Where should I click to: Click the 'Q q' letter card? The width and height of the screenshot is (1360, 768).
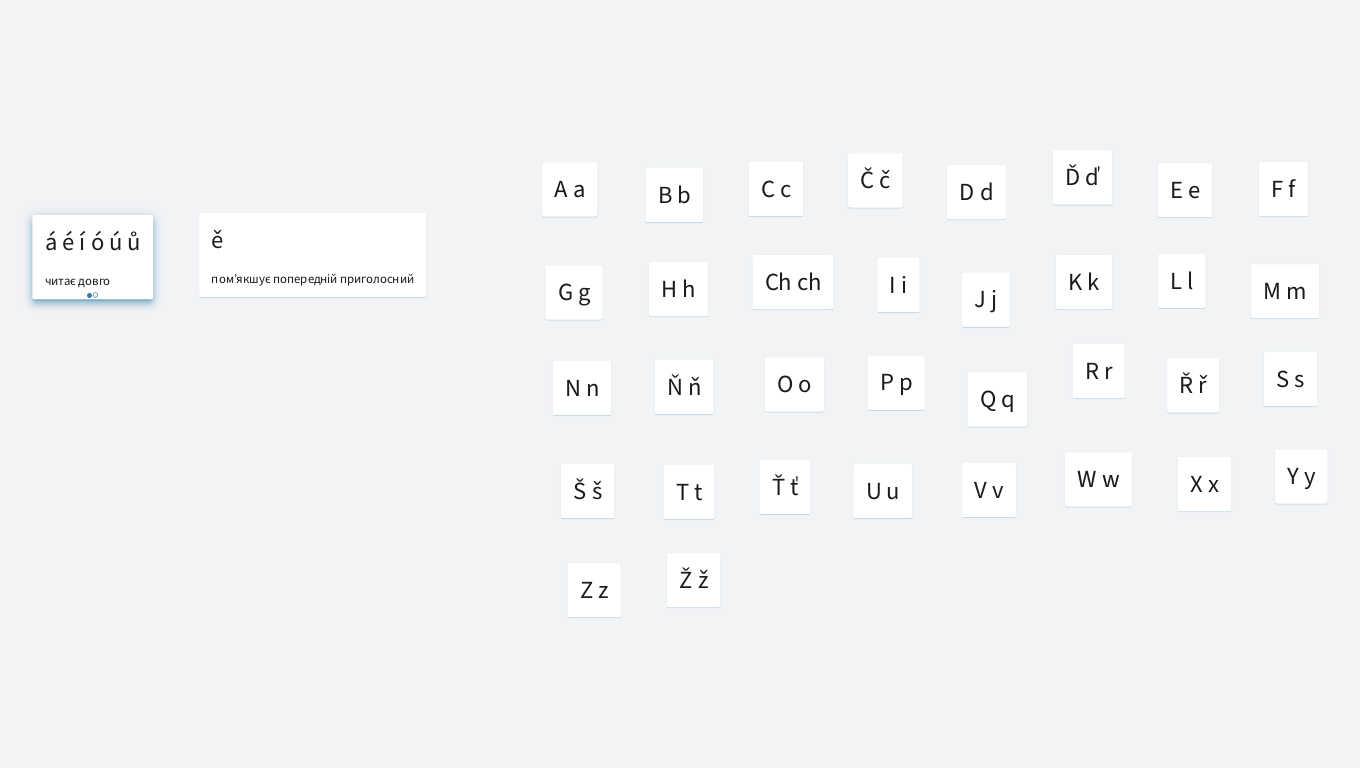click(x=997, y=399)
